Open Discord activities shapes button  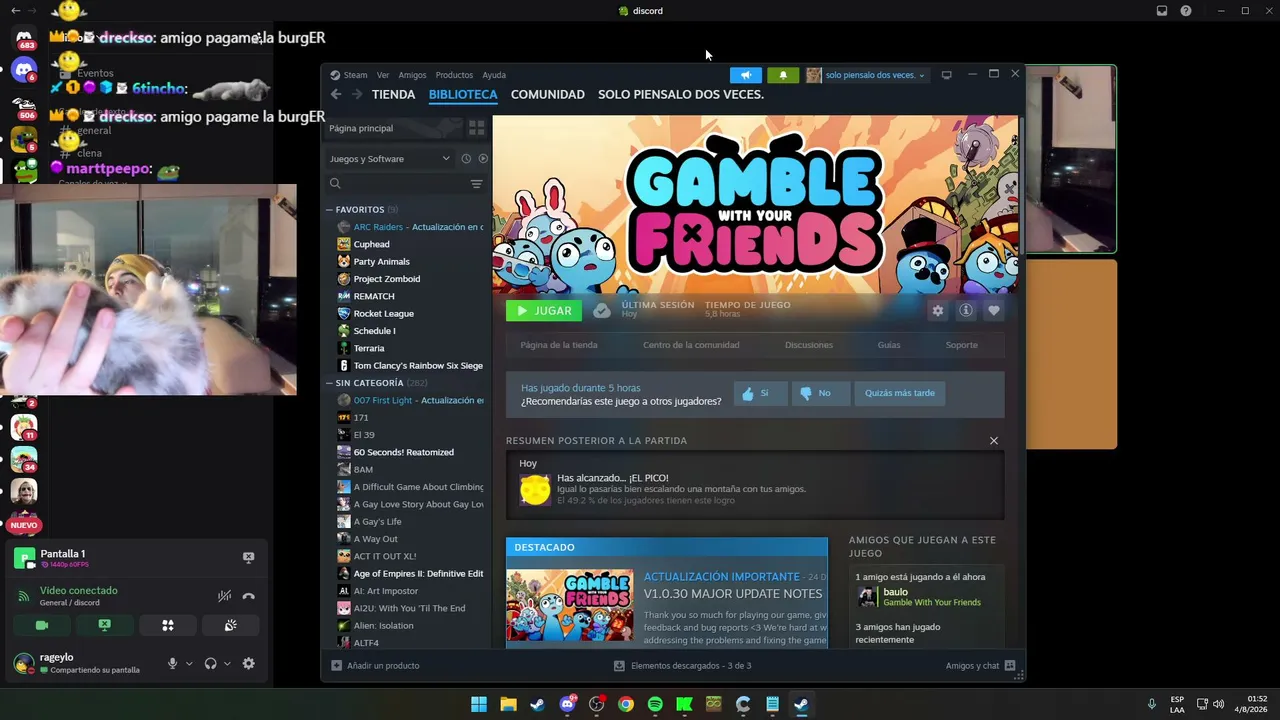click(168, 626)
